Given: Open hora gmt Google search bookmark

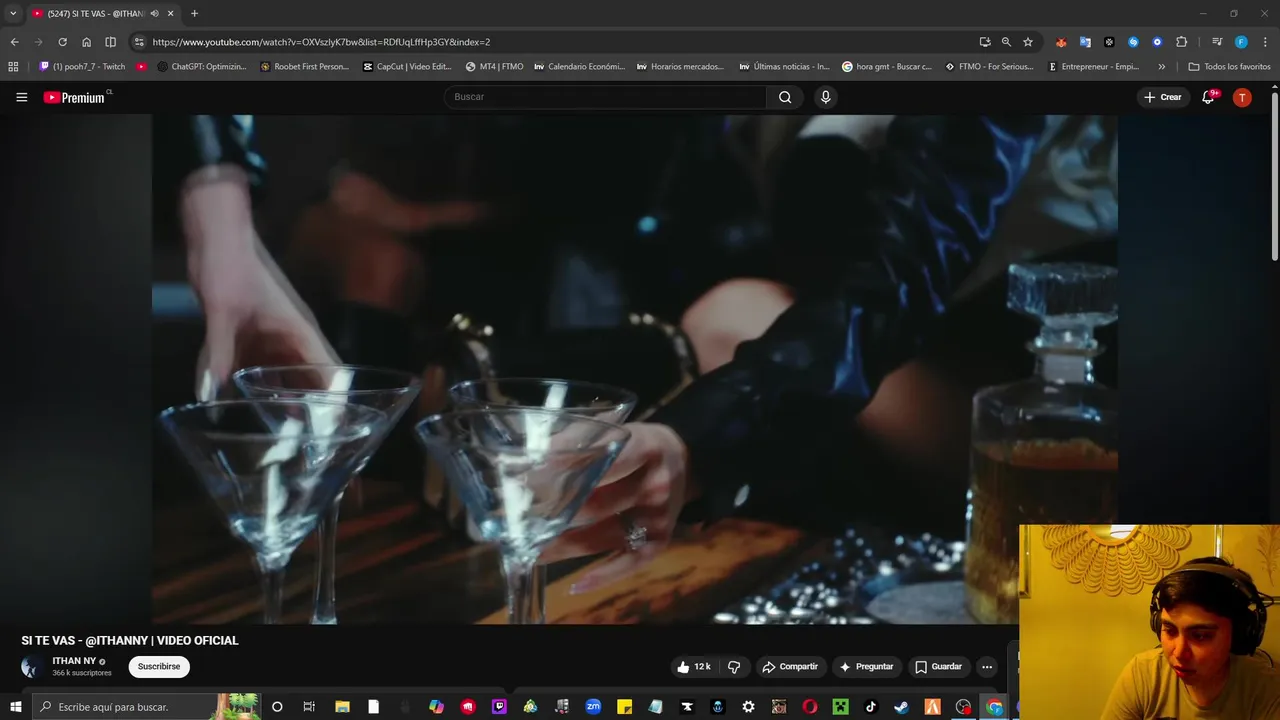Looking at the screenshot, I should tap(887, 67).
